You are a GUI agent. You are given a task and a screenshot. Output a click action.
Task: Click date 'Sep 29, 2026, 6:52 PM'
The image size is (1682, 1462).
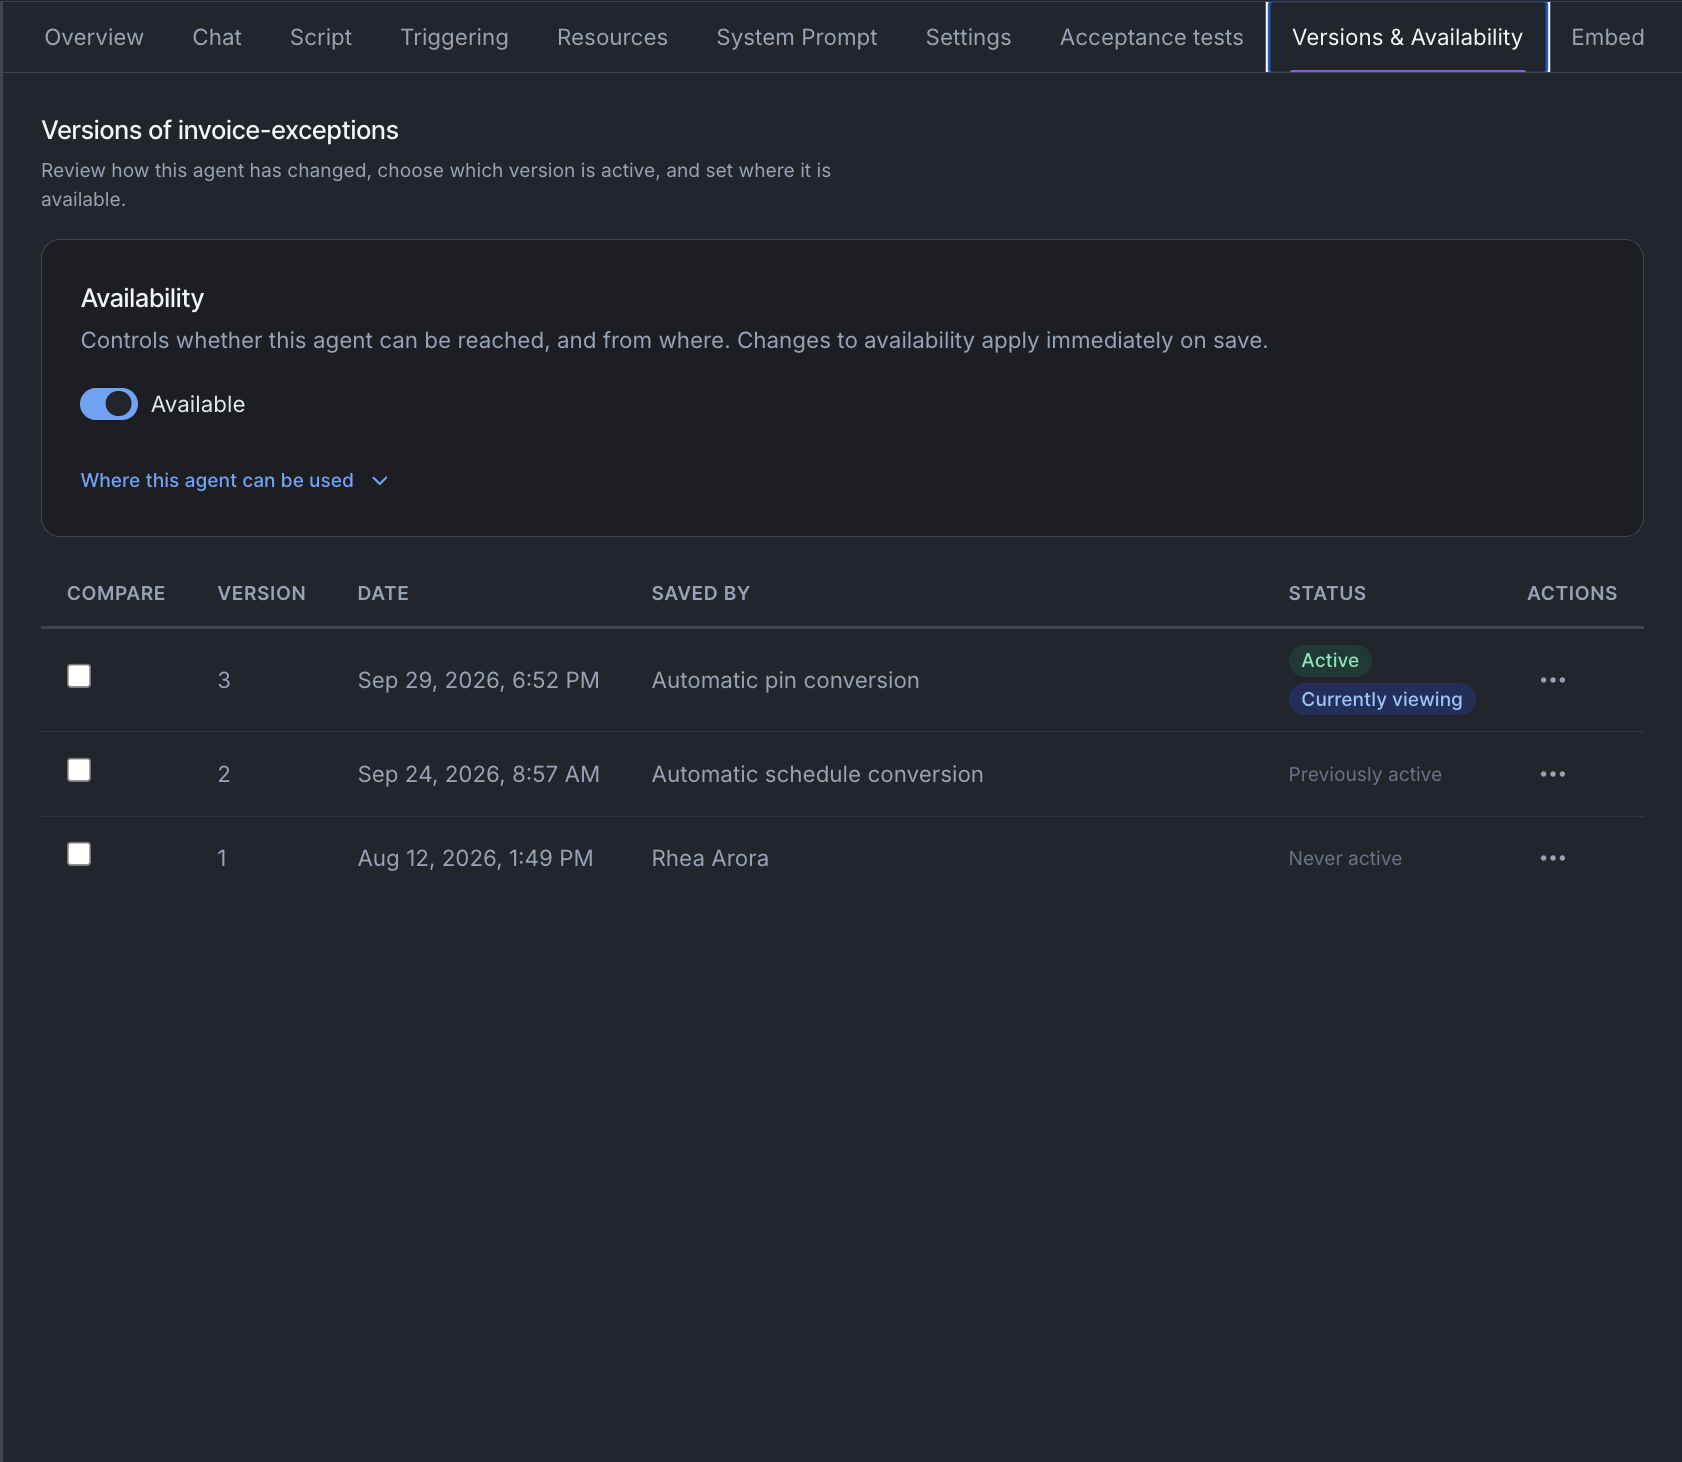click(478, 680)
